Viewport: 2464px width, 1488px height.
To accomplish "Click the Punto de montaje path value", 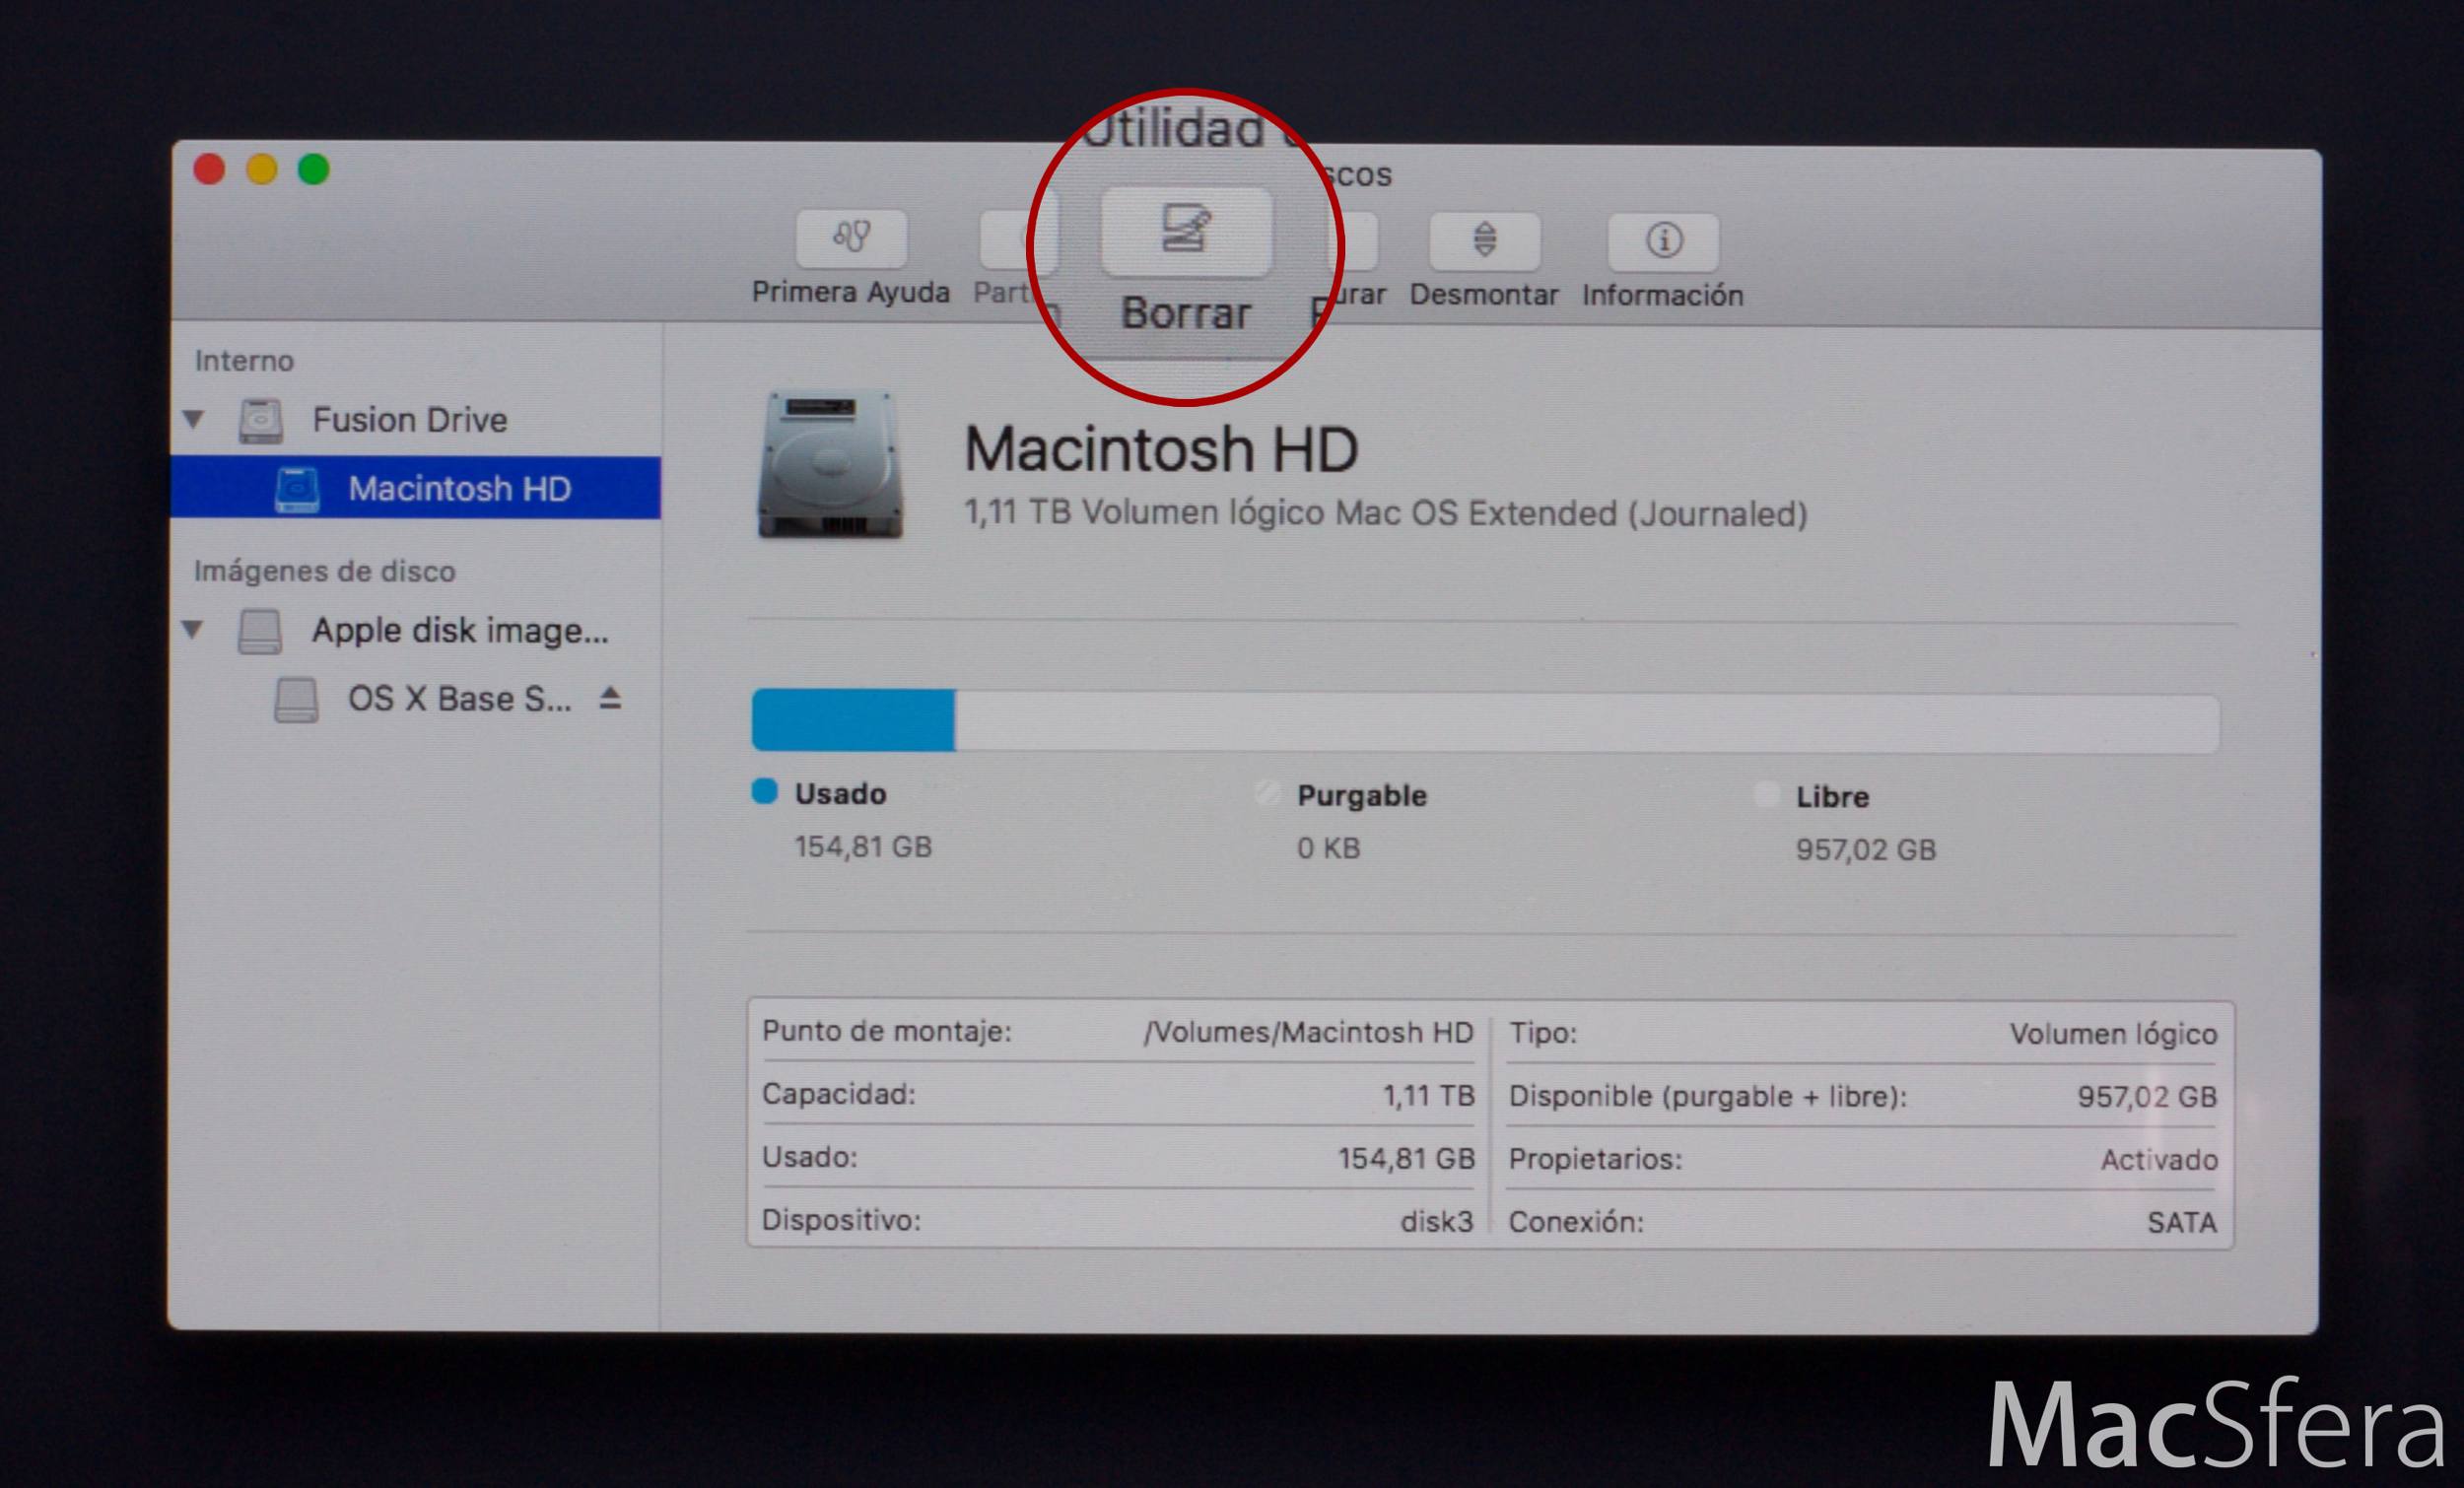I will click(1308, 1032).
